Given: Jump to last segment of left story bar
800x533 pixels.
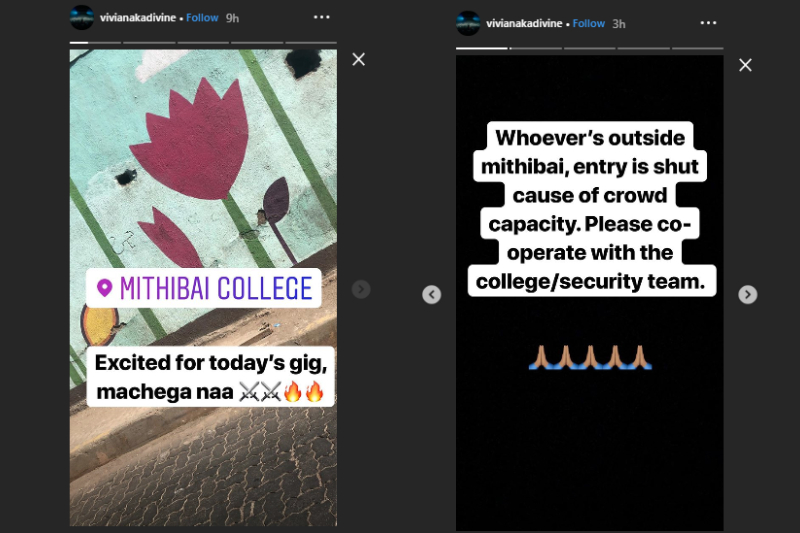Looking at the screenshot, I should (x=311, y=42).
